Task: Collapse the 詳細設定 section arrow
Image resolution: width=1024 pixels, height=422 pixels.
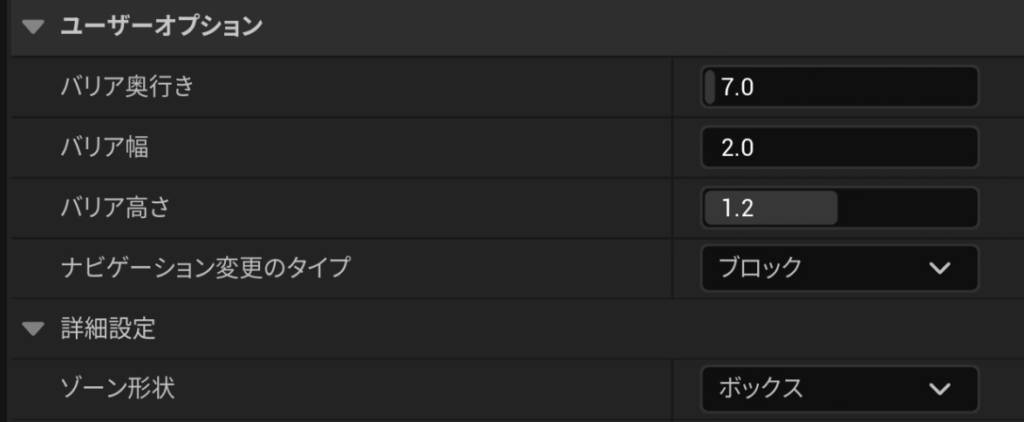Action: point(35,329)
